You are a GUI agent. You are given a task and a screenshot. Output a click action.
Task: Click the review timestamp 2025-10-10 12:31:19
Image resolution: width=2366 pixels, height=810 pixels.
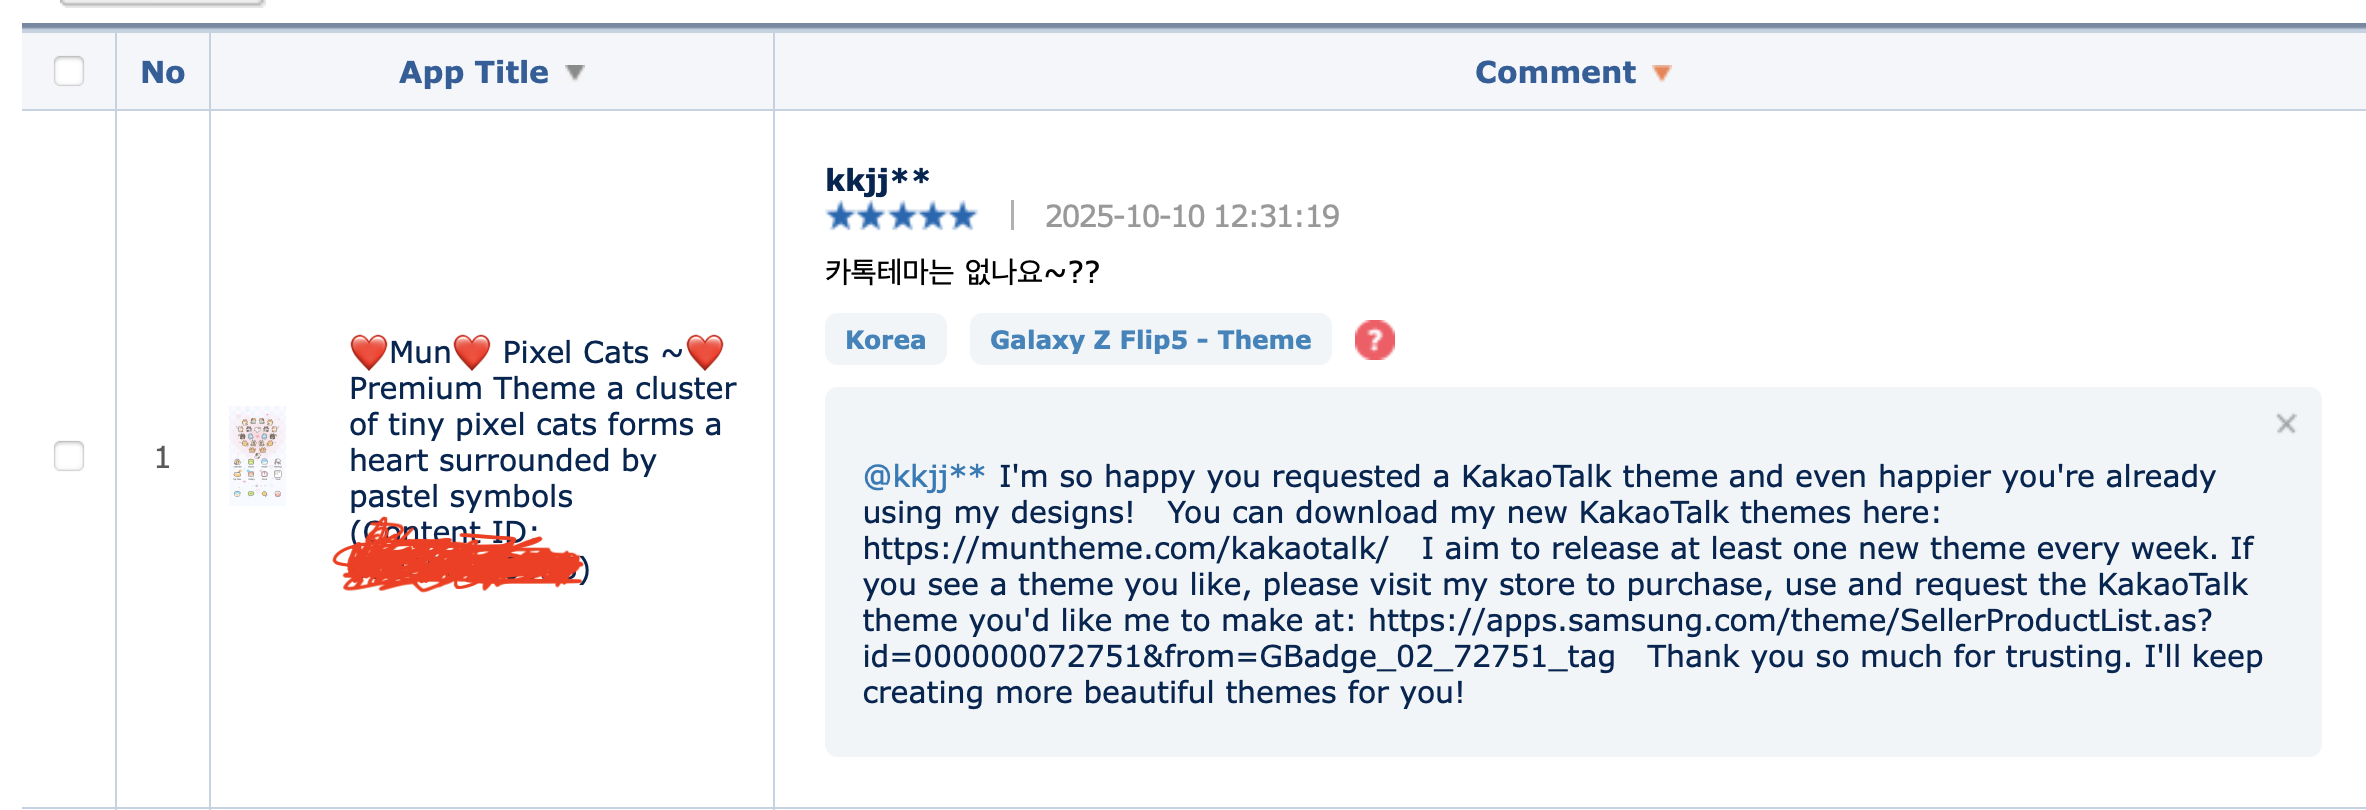[1191, 215]
